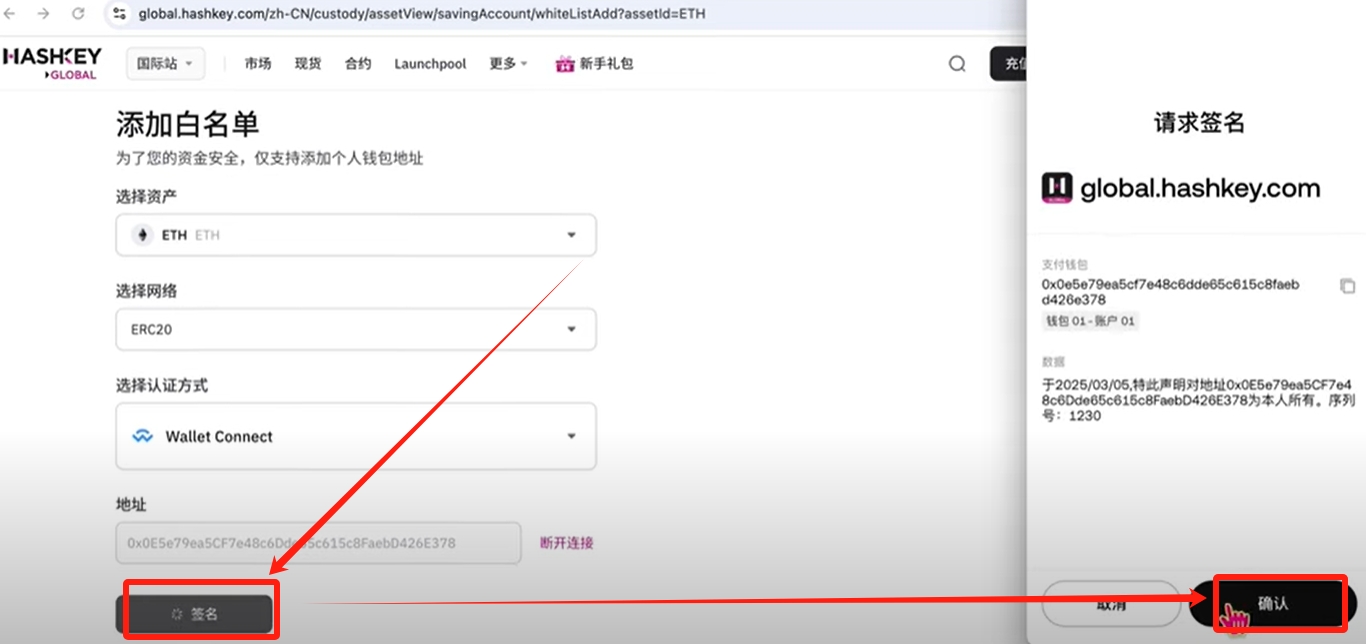
Task: Open the 现货 menu item
Action: (x=308, y=63)
